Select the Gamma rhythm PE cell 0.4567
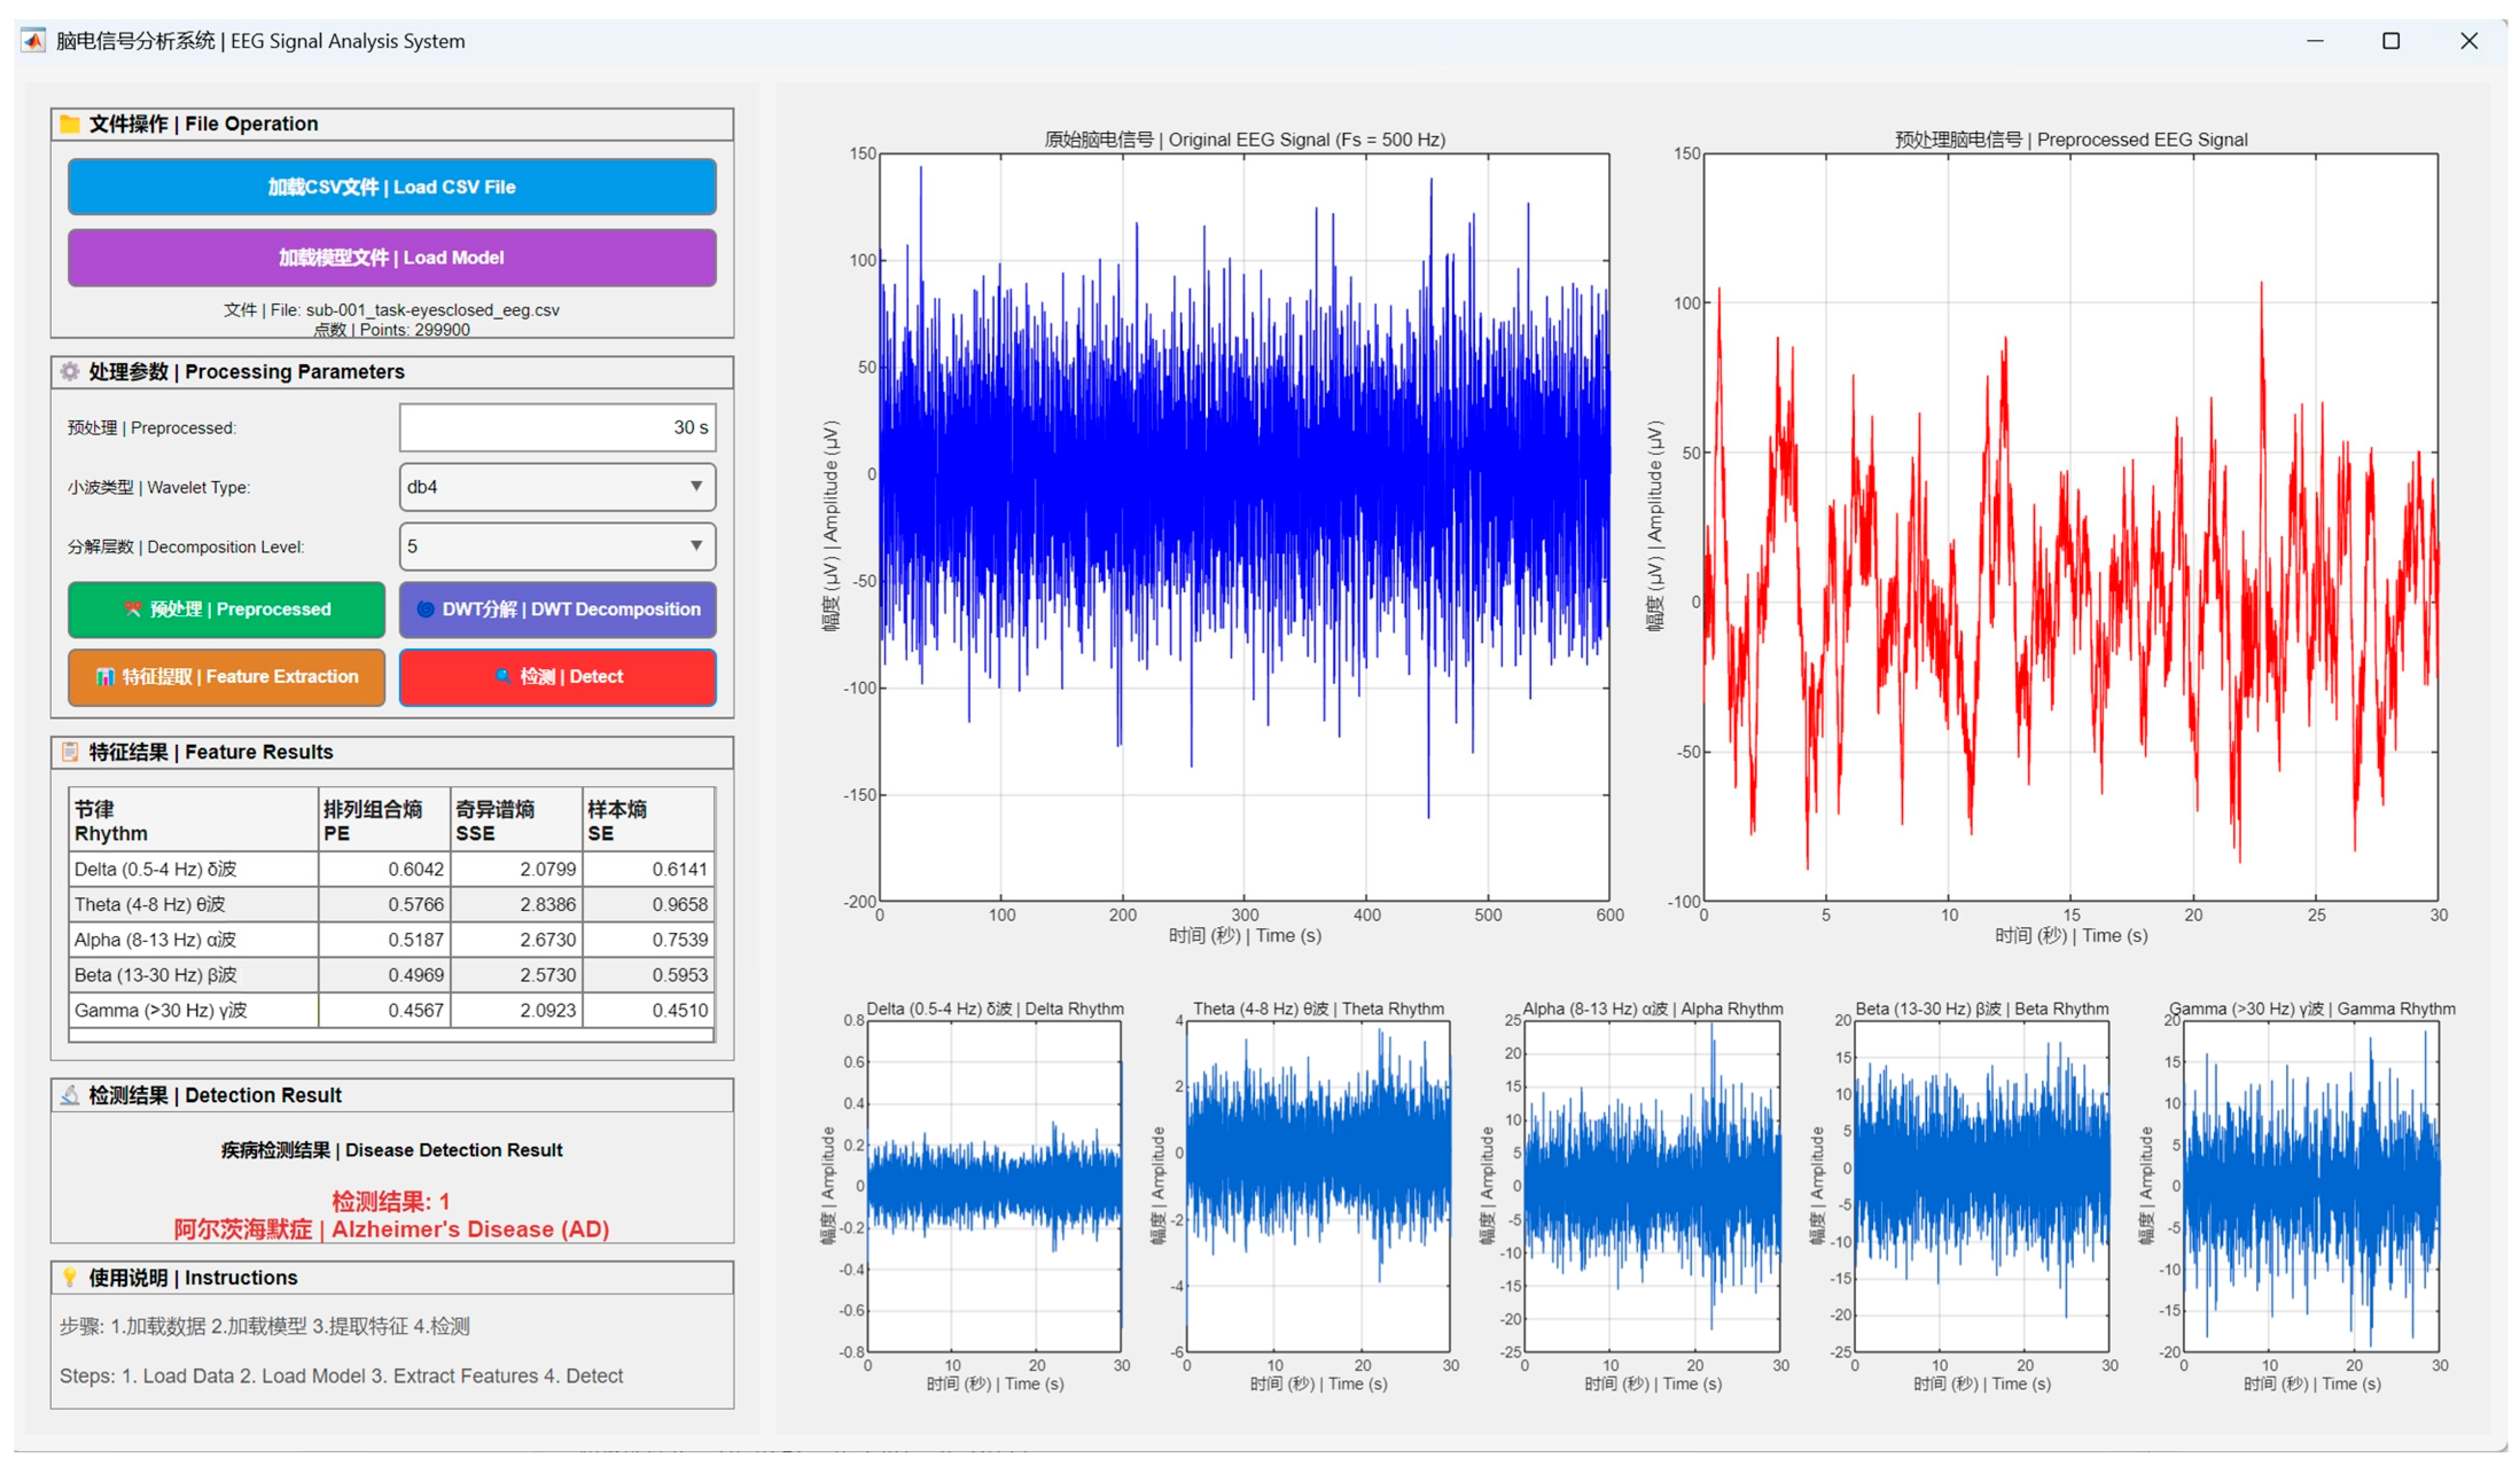 click(x=385, y=1010)
